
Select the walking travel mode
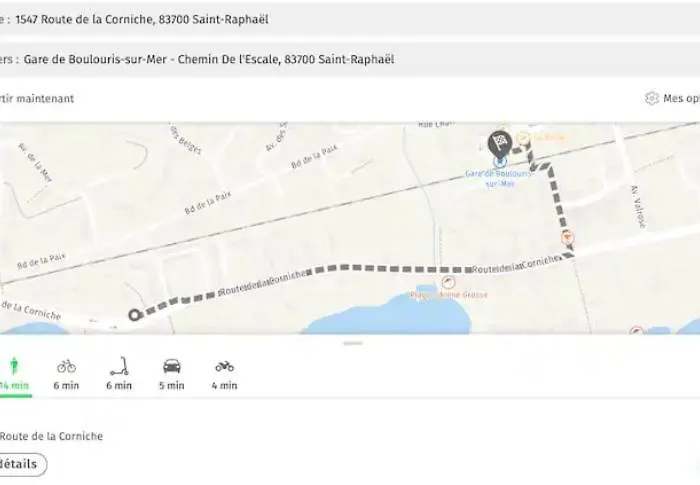(14, 372)
